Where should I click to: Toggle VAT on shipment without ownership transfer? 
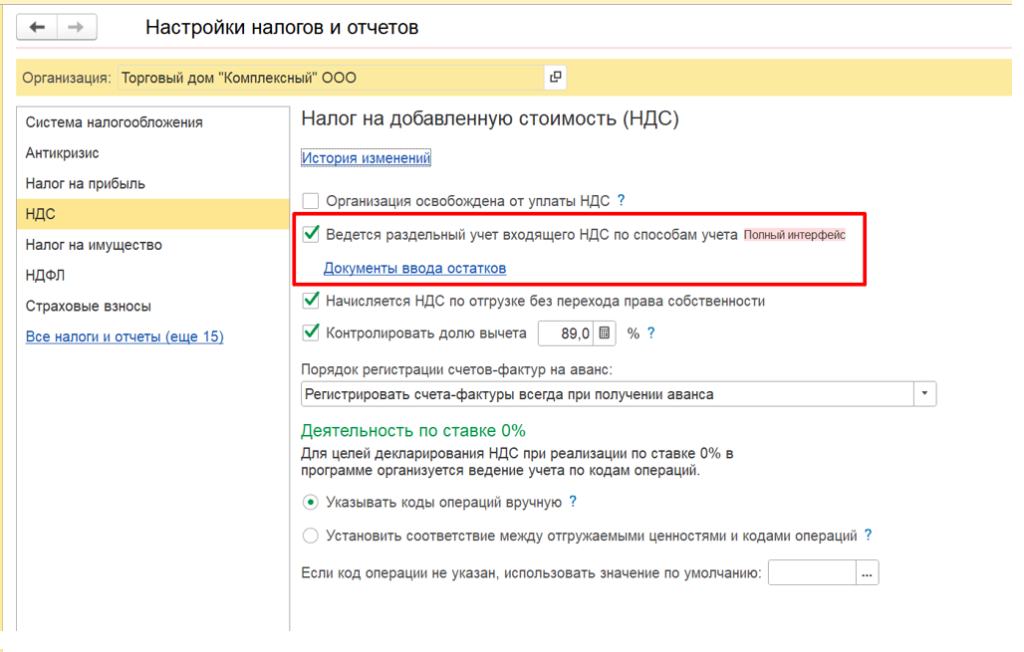click(311, 300)
